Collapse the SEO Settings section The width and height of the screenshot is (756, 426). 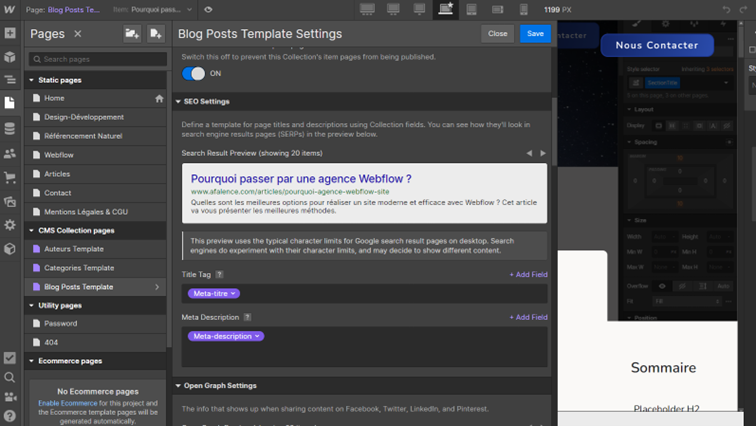pyautogui.click(x=178, y=102)
